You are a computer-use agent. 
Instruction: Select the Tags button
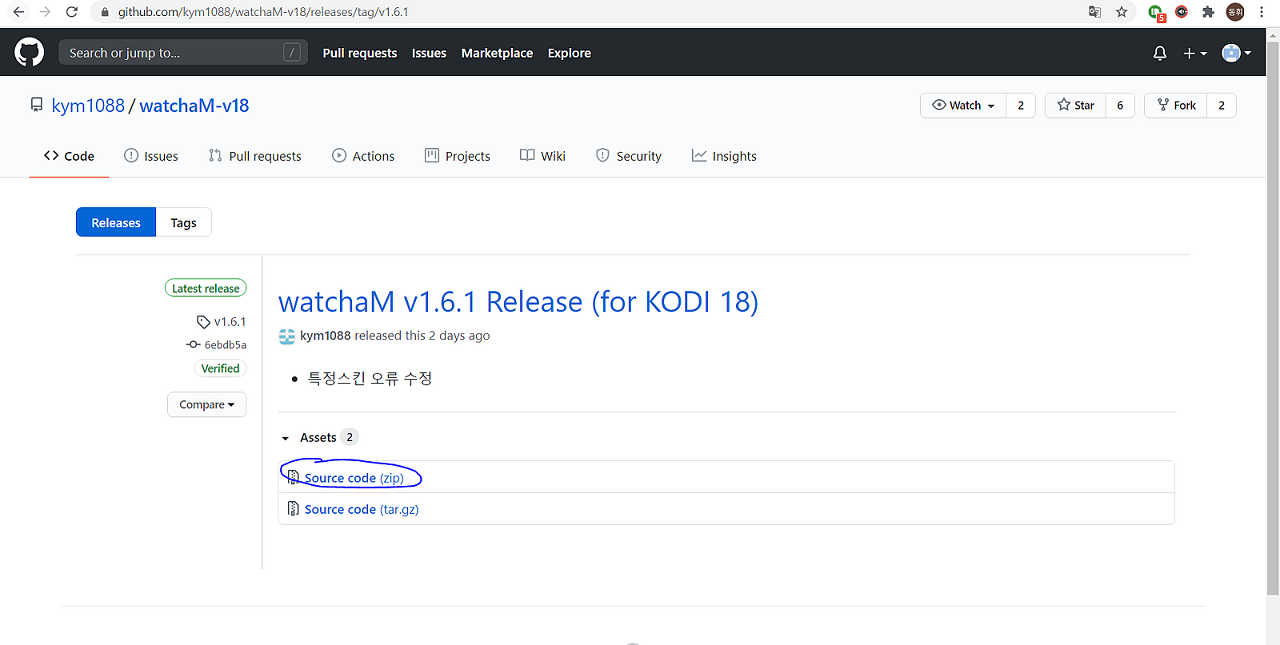click(183, 222)
